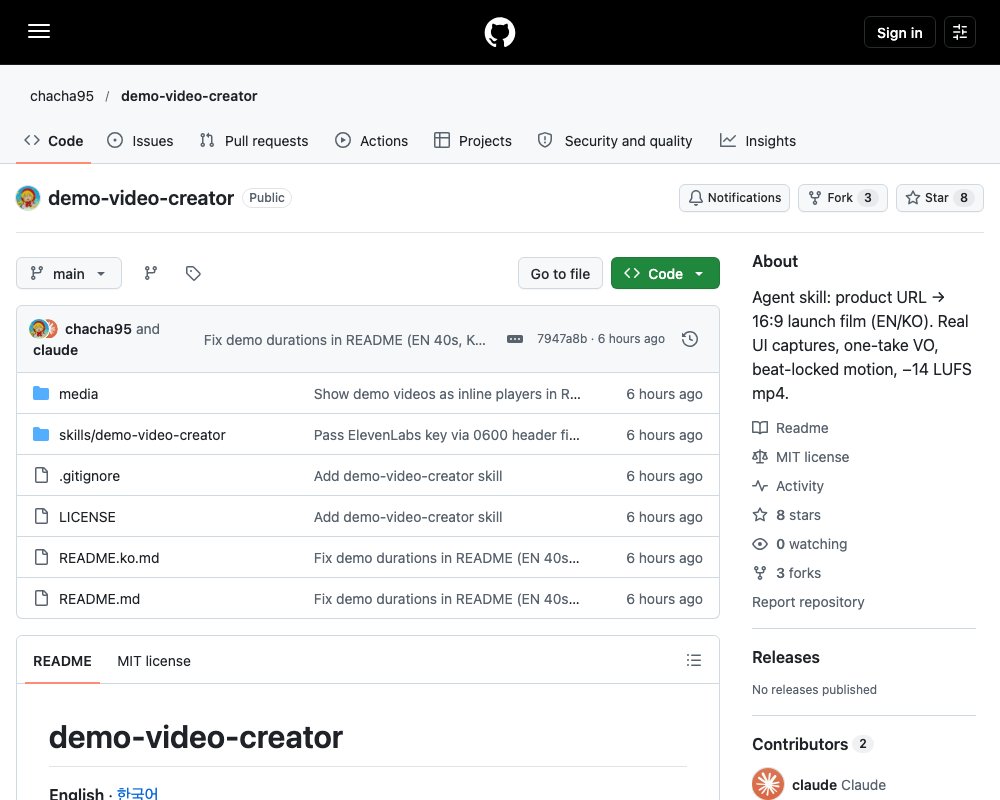This screenshot has width=1000, height=800.
Task: Click the chacha95 commit author name
Action: coord(98,329)
